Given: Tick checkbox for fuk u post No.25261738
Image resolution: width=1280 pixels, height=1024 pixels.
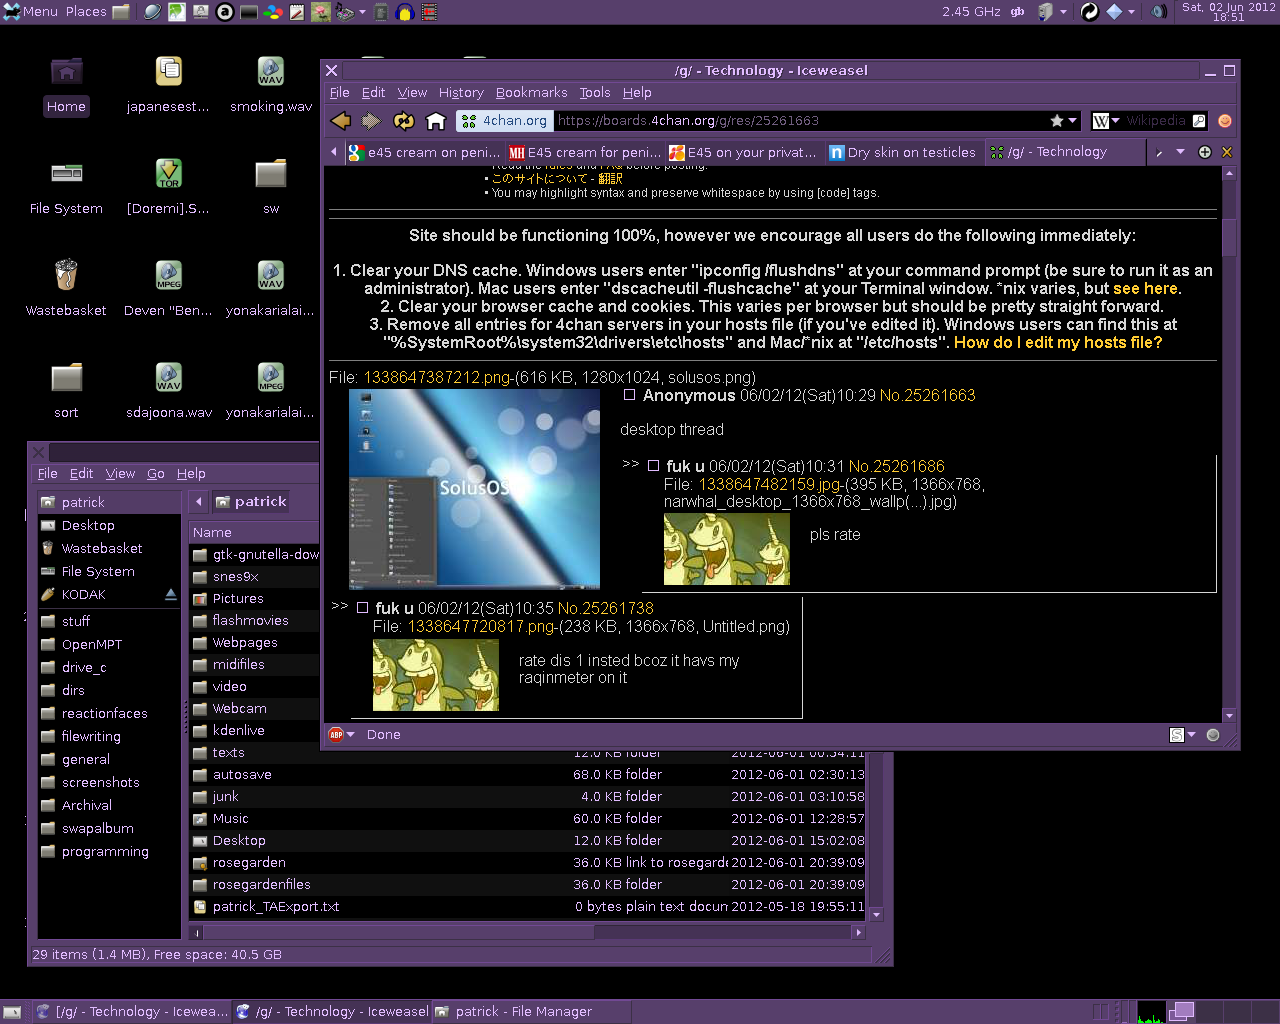Looking at the screenshot, I should click(x=362, y=608).
